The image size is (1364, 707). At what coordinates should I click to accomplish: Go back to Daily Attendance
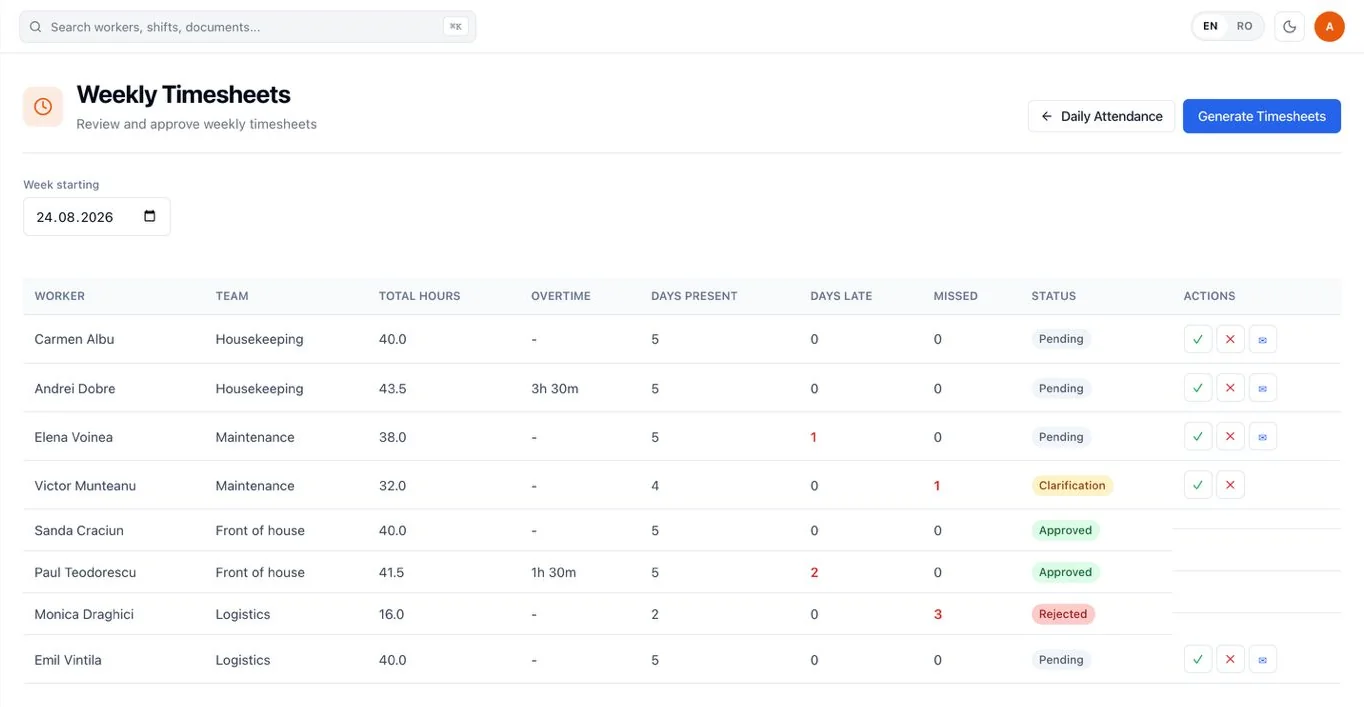(1101, 116)
